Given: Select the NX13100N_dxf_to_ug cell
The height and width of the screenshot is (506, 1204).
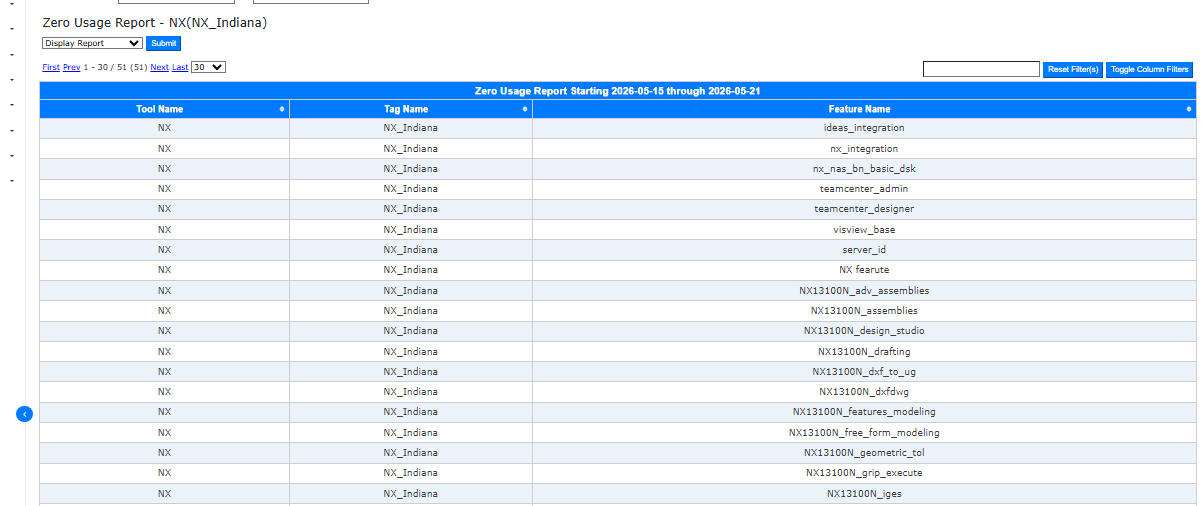Looking at the screenshot, I should click(x=864, y=372).
